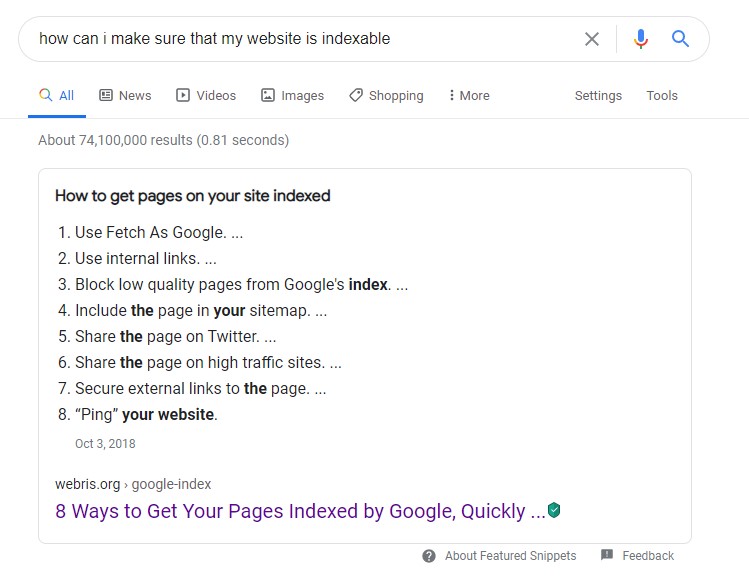Switch to the Videos tab
749x577 pixels.
coord(206,96)
